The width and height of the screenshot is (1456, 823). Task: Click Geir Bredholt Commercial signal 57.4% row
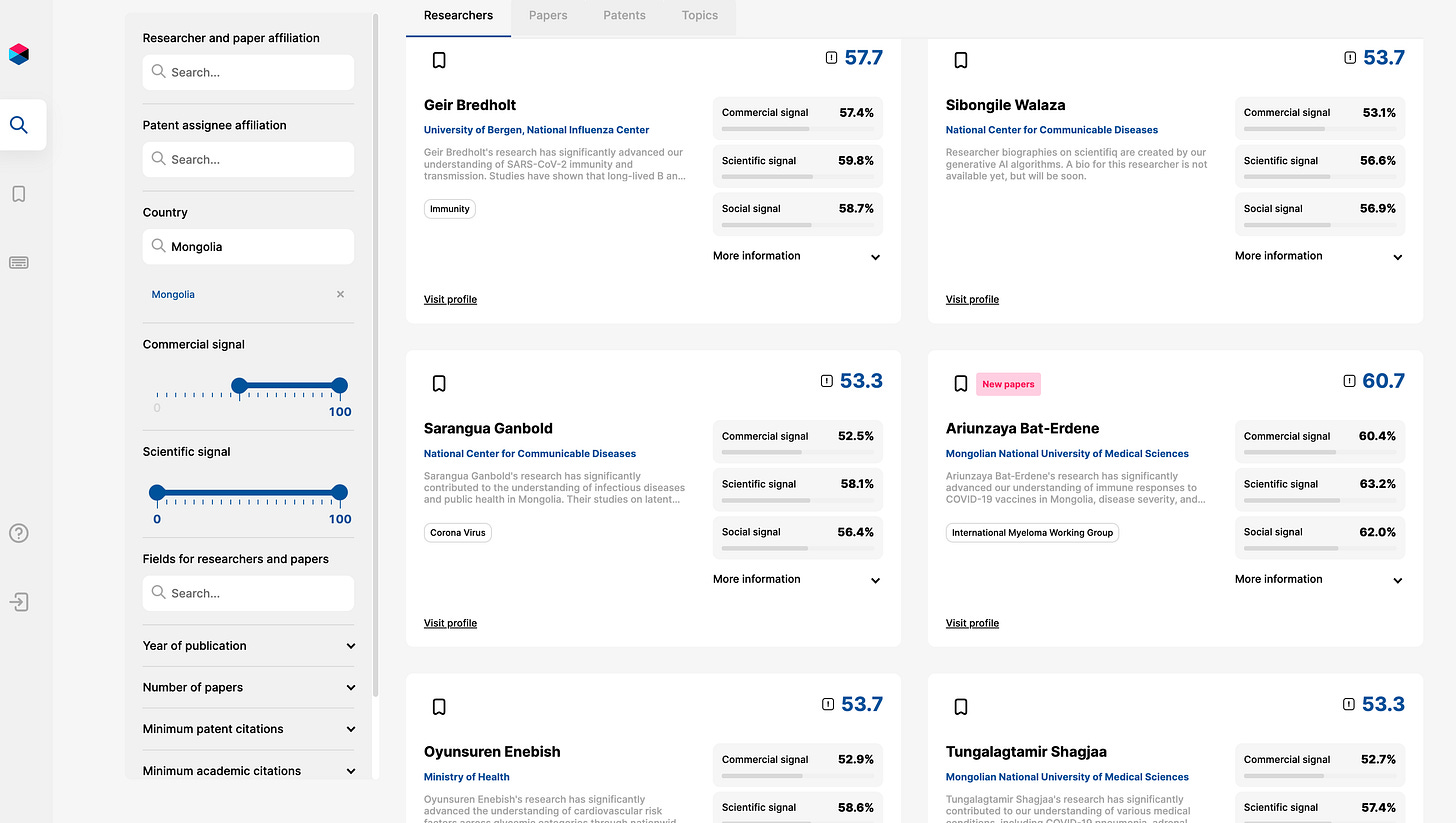click(x=798, y=118)
